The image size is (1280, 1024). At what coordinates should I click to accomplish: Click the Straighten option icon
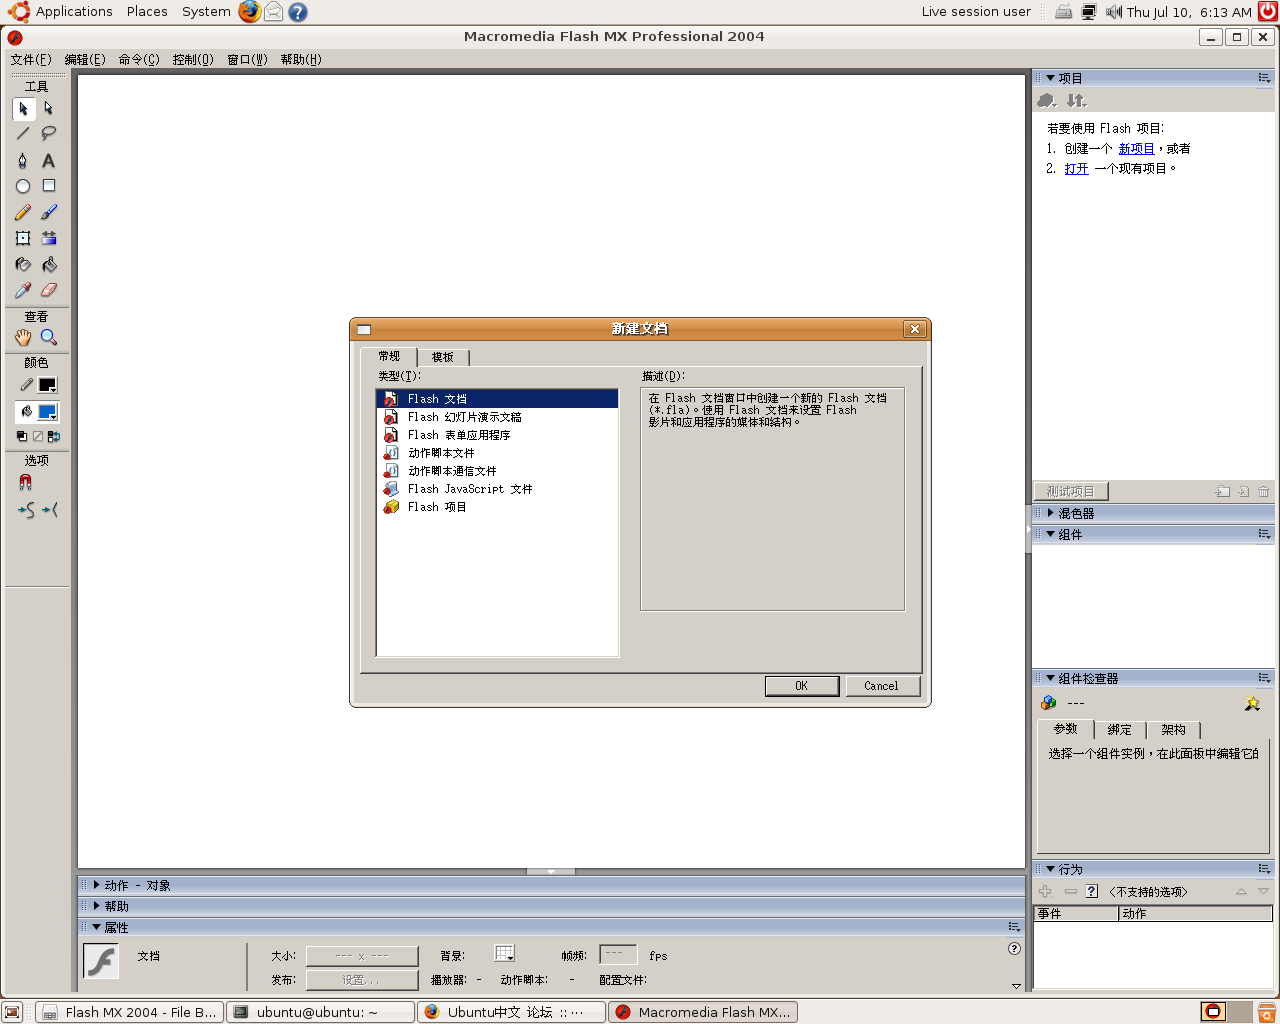(50, 510)
